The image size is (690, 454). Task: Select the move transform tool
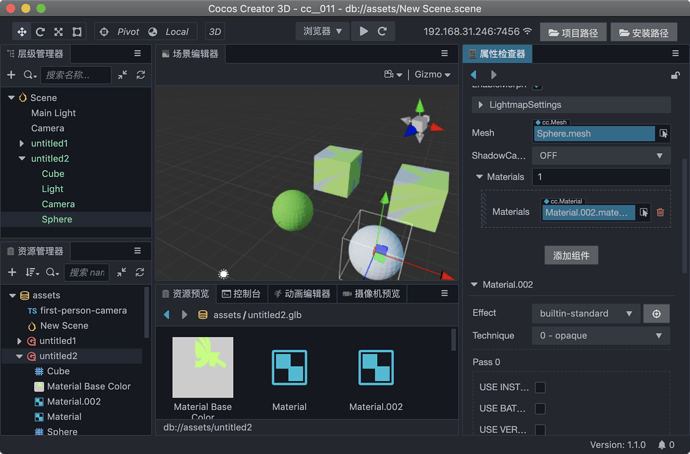pos(22,32)
